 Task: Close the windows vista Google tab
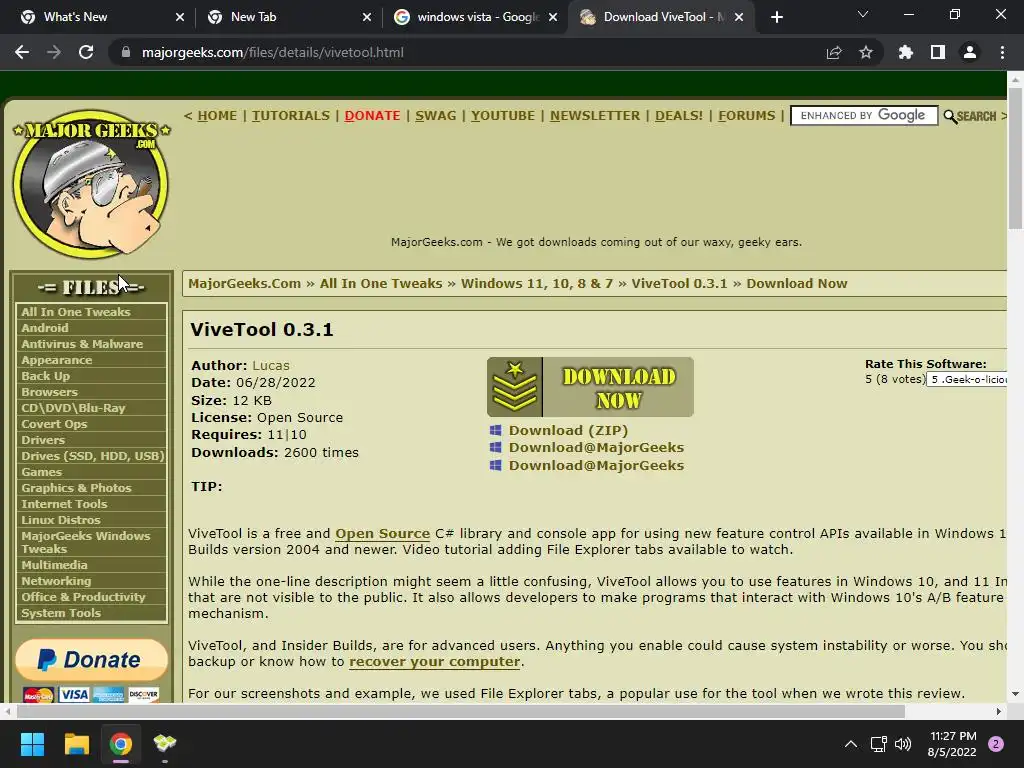pyautogui.click(x=553, y=17)
